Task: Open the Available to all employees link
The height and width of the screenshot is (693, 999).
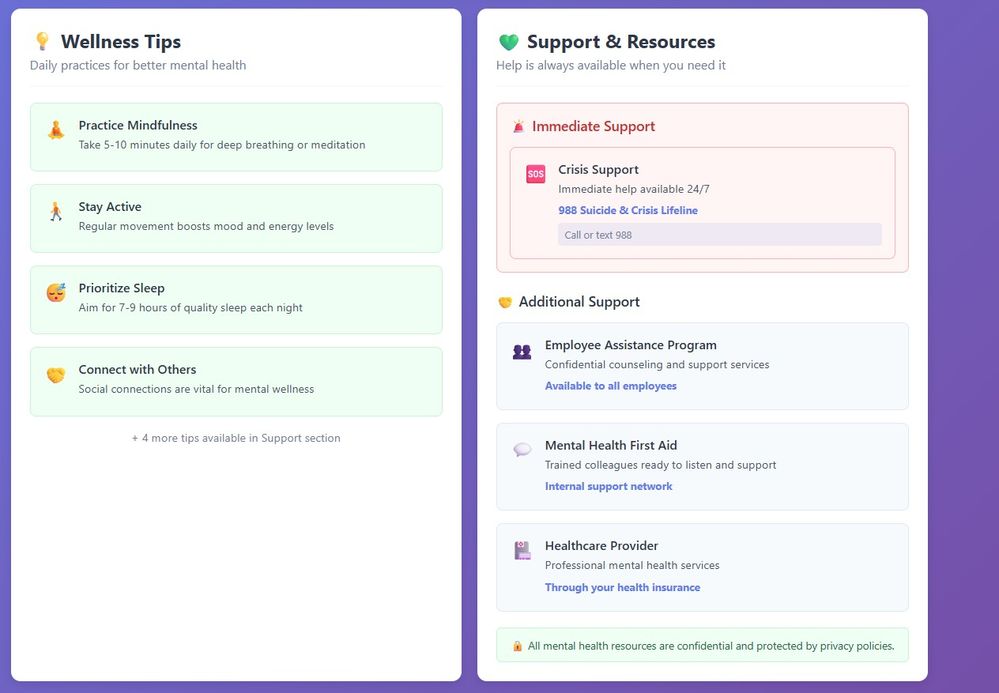Action: coord(610,386)
